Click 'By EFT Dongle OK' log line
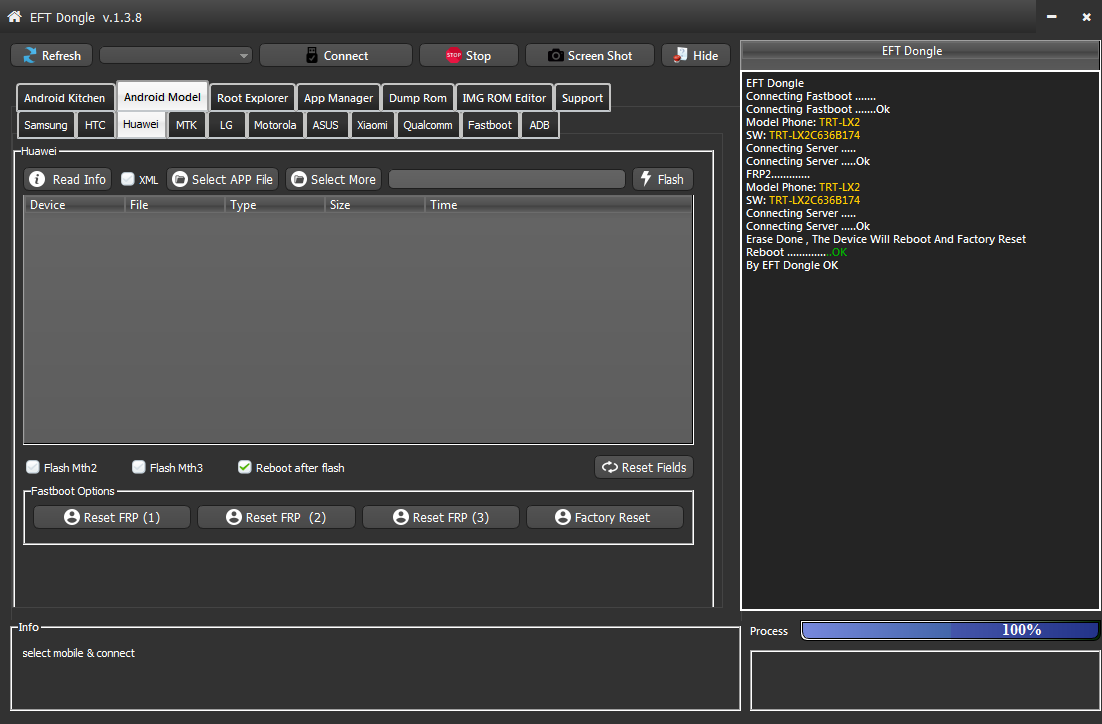Screen dimensions: 1102x724 [792, 265]
